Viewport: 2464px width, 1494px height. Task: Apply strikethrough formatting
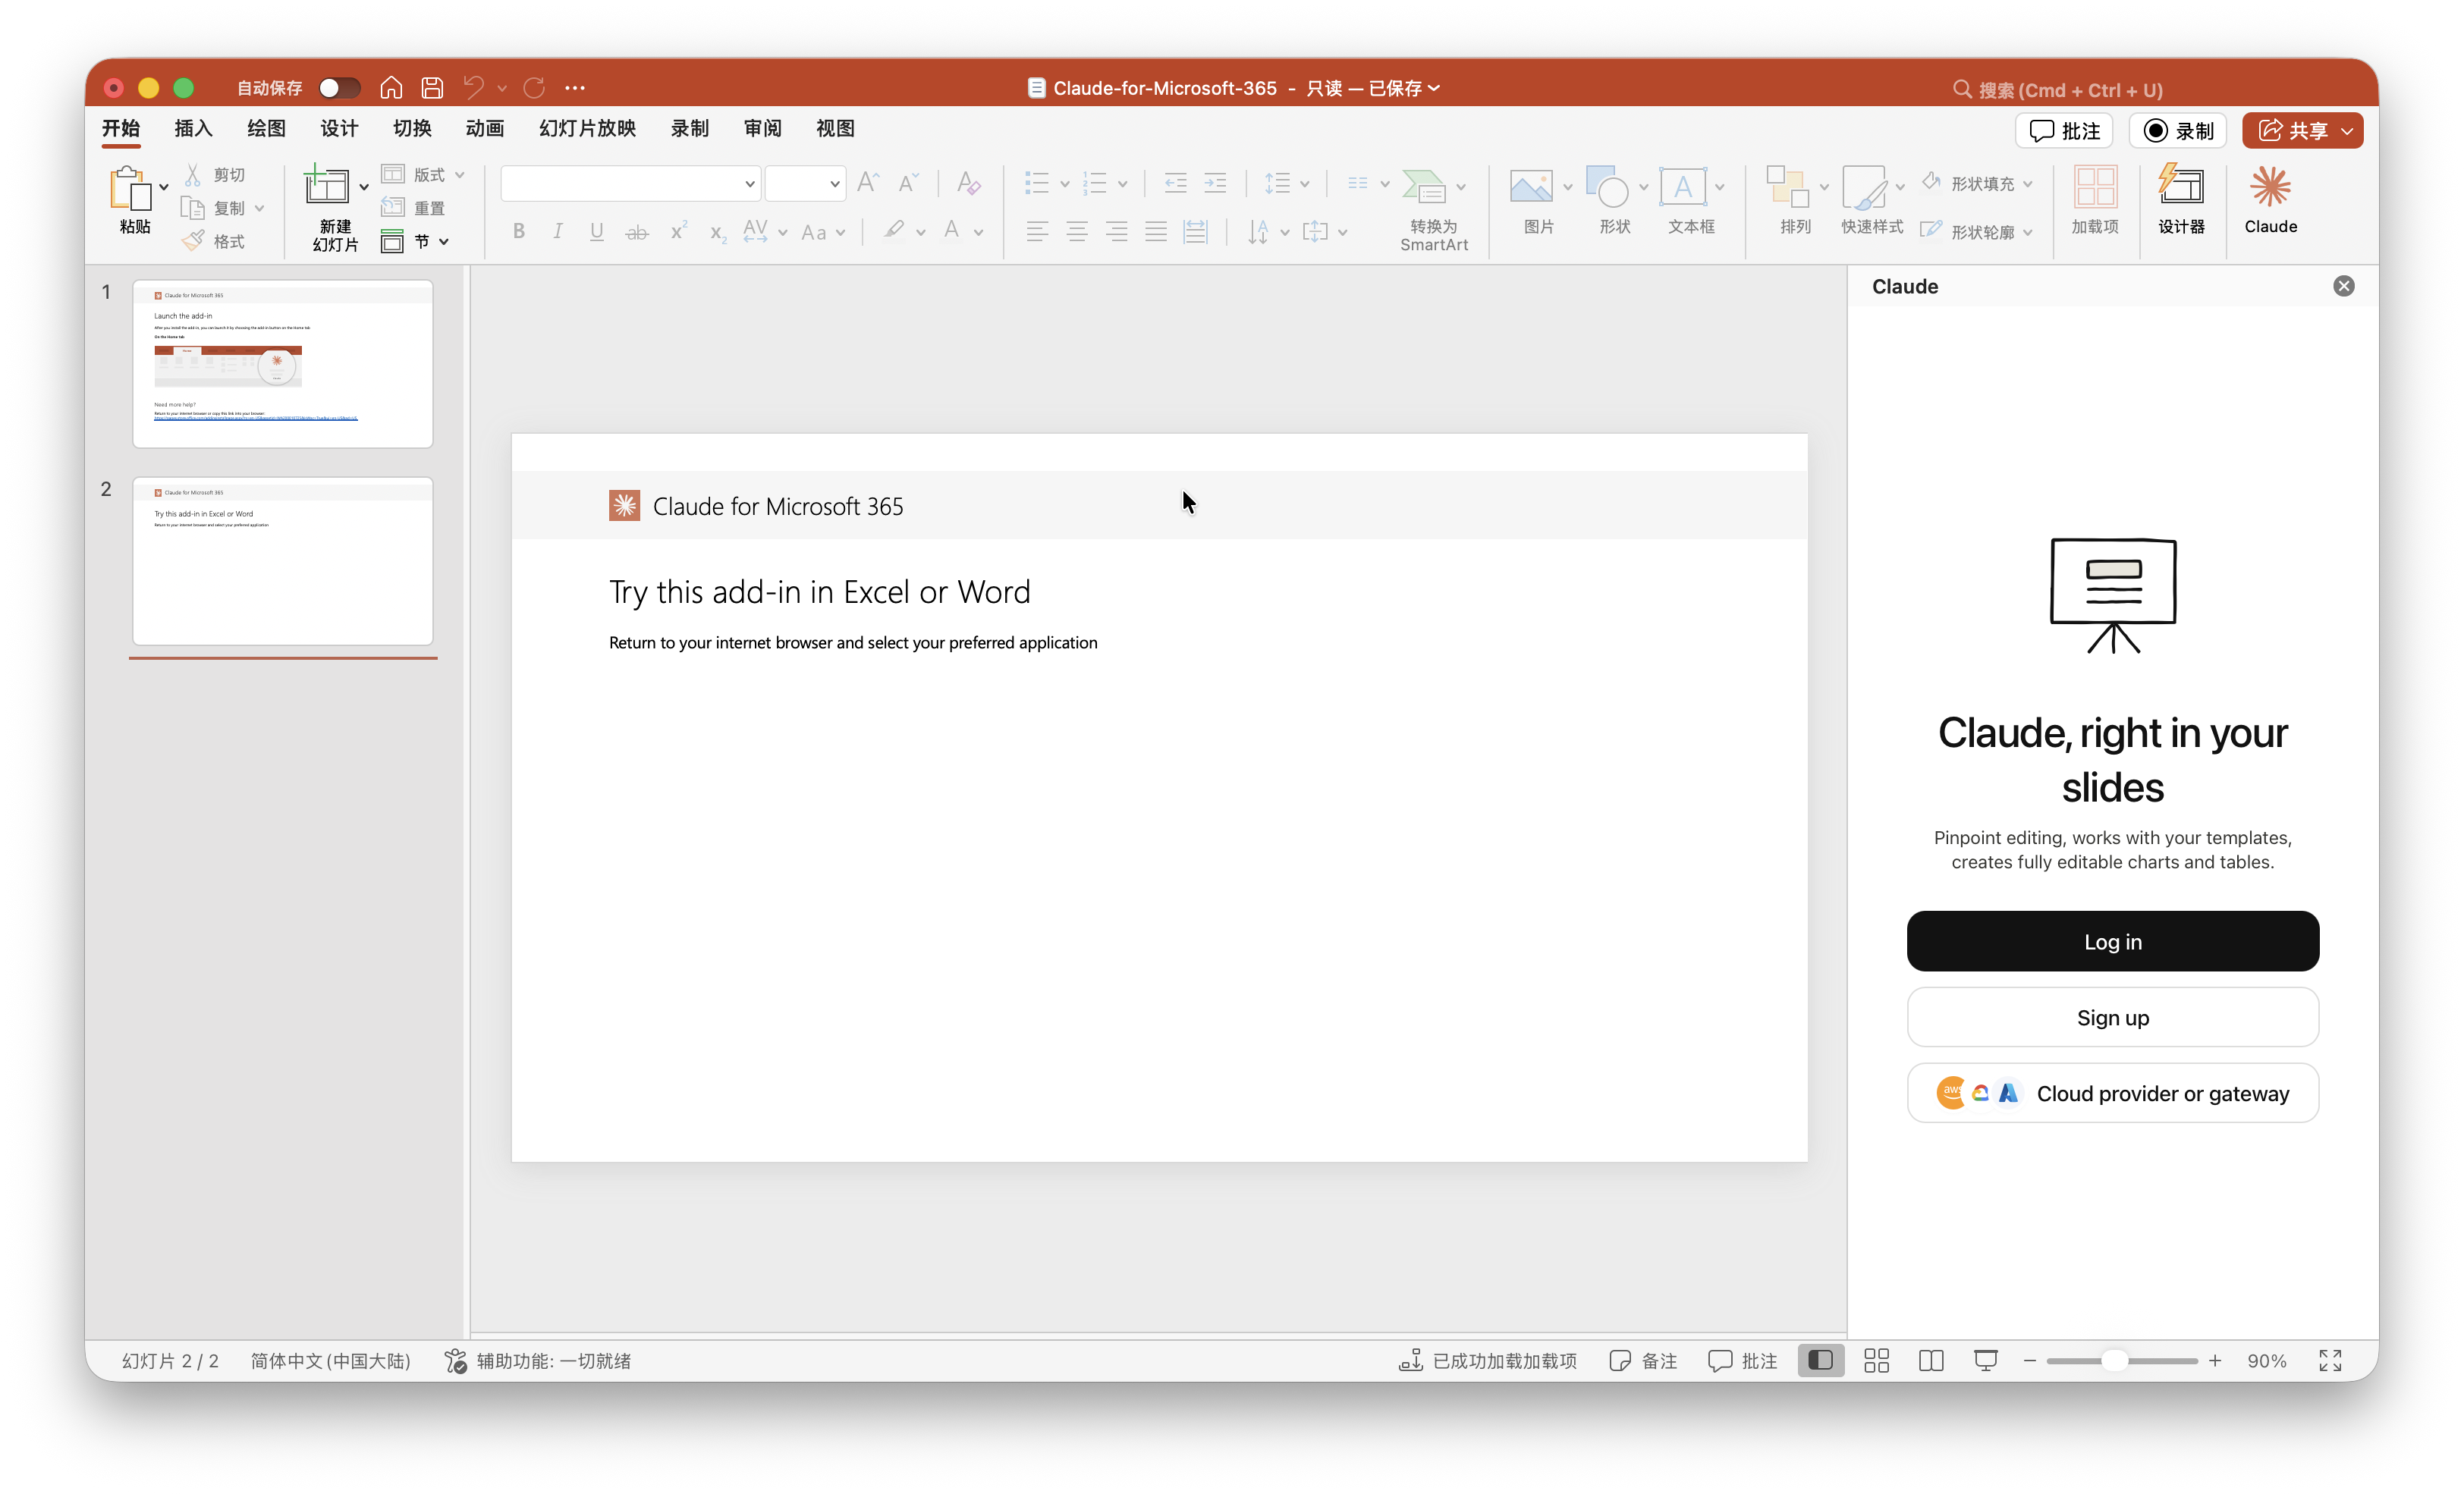pyautogui.click(x=636, y=232)
